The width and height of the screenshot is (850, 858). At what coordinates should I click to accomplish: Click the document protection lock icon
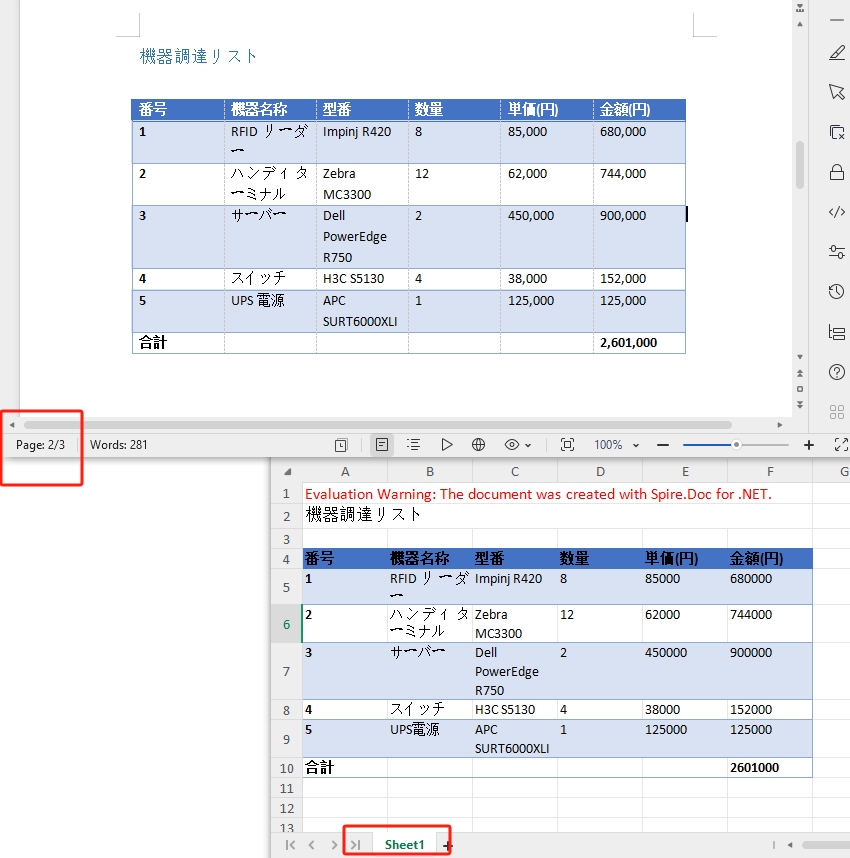coord(837,171)
